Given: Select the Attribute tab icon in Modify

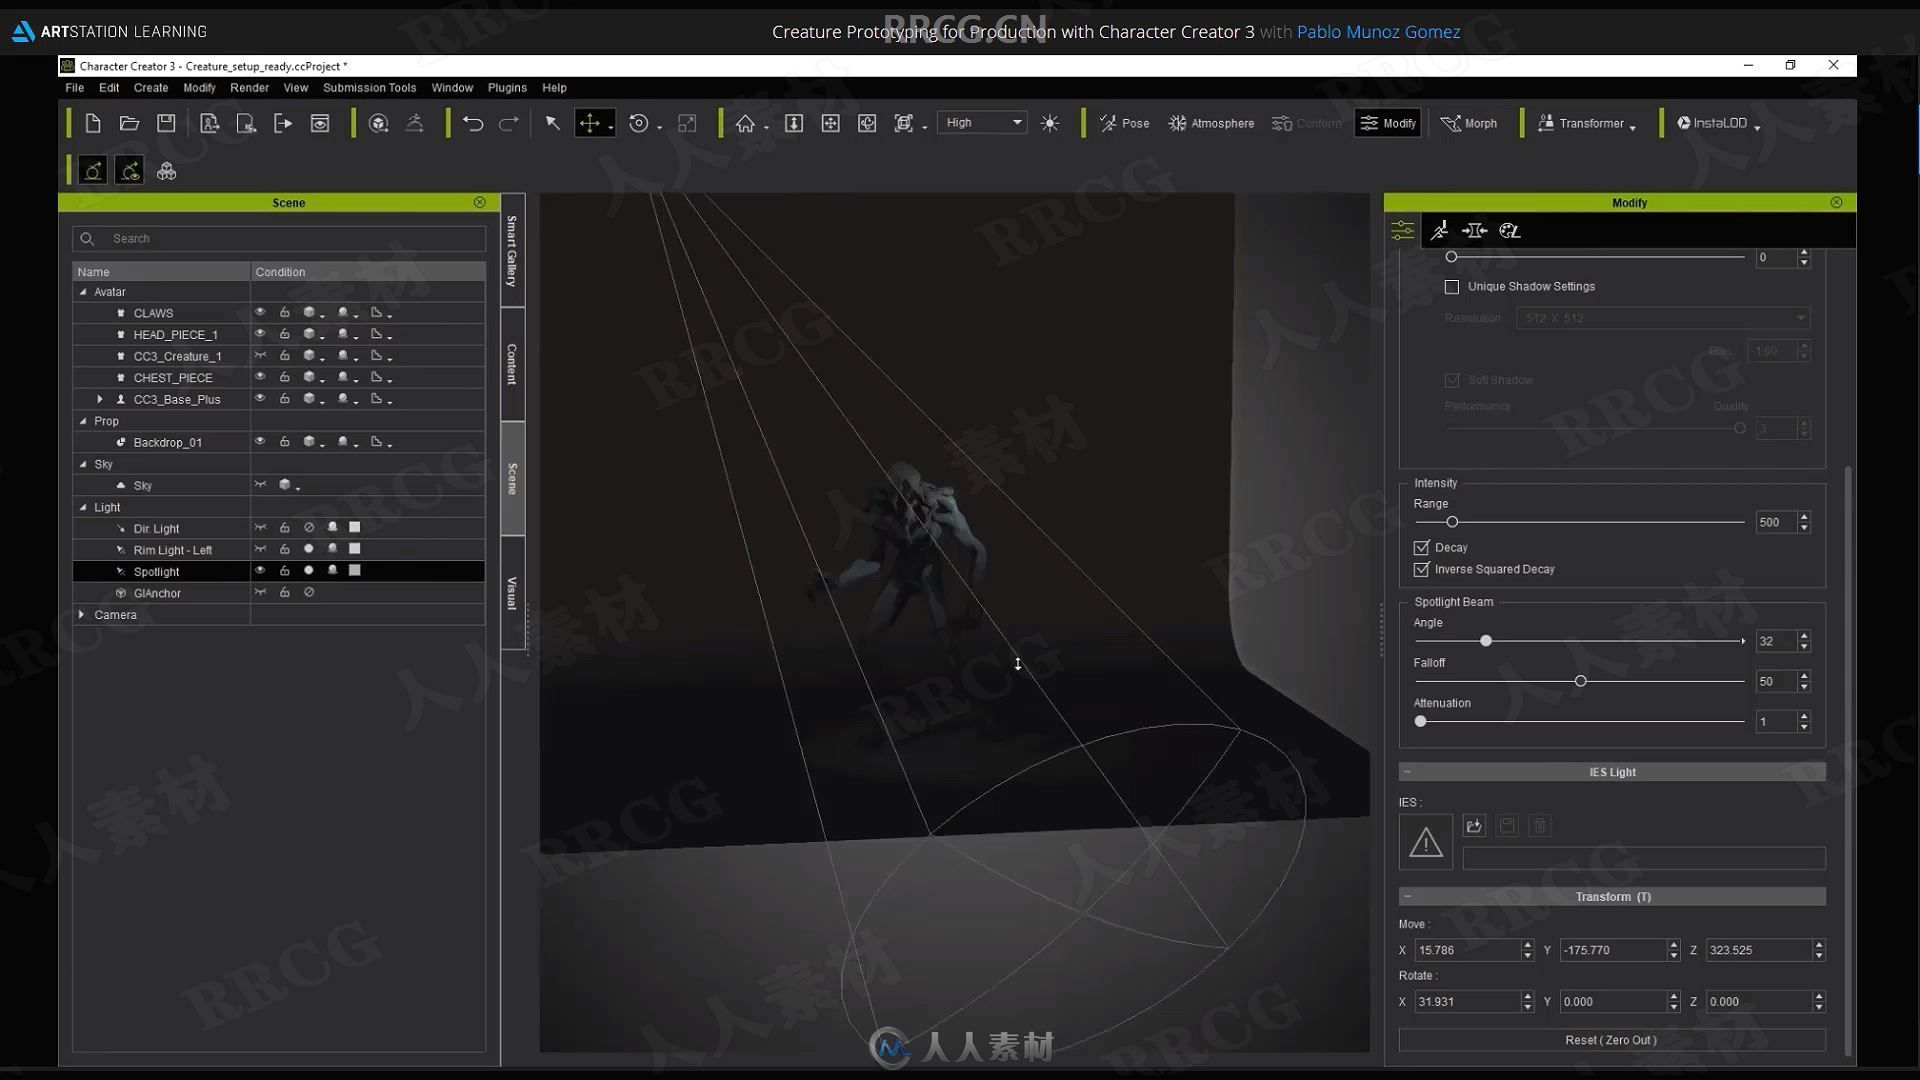Looking at the screenshot, I should (1403, 231).
